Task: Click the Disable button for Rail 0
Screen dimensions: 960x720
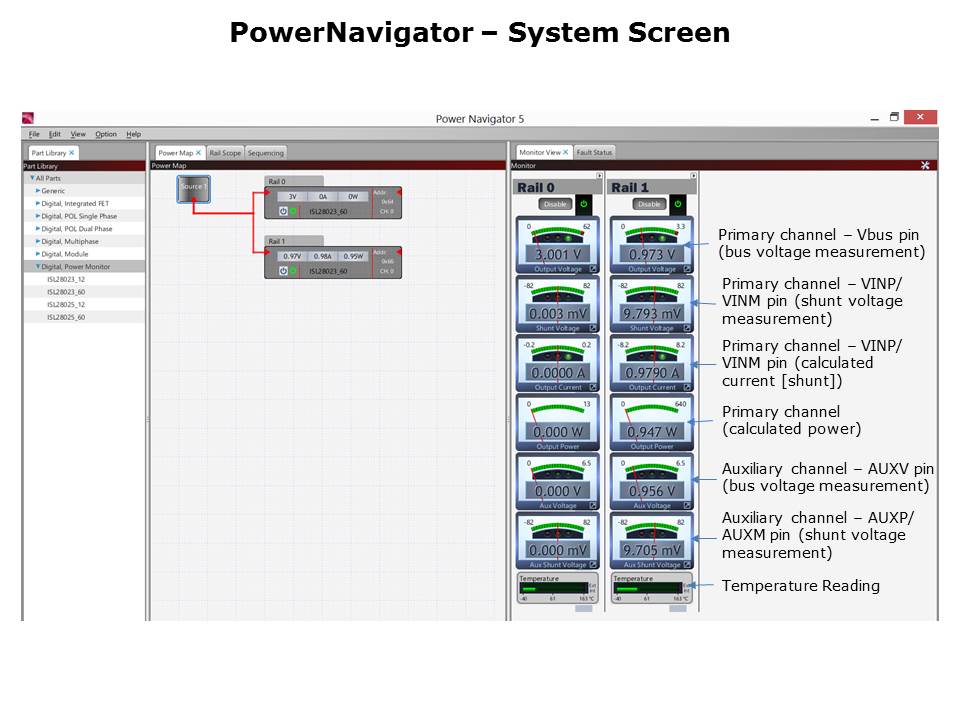Action: point(555,204)
